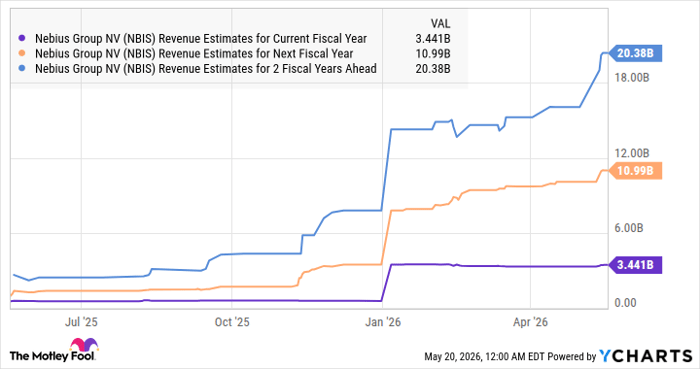The height and width of the screenshot is (369, 700).
Task: Click The Motley Fool logo
Action: 53,350
